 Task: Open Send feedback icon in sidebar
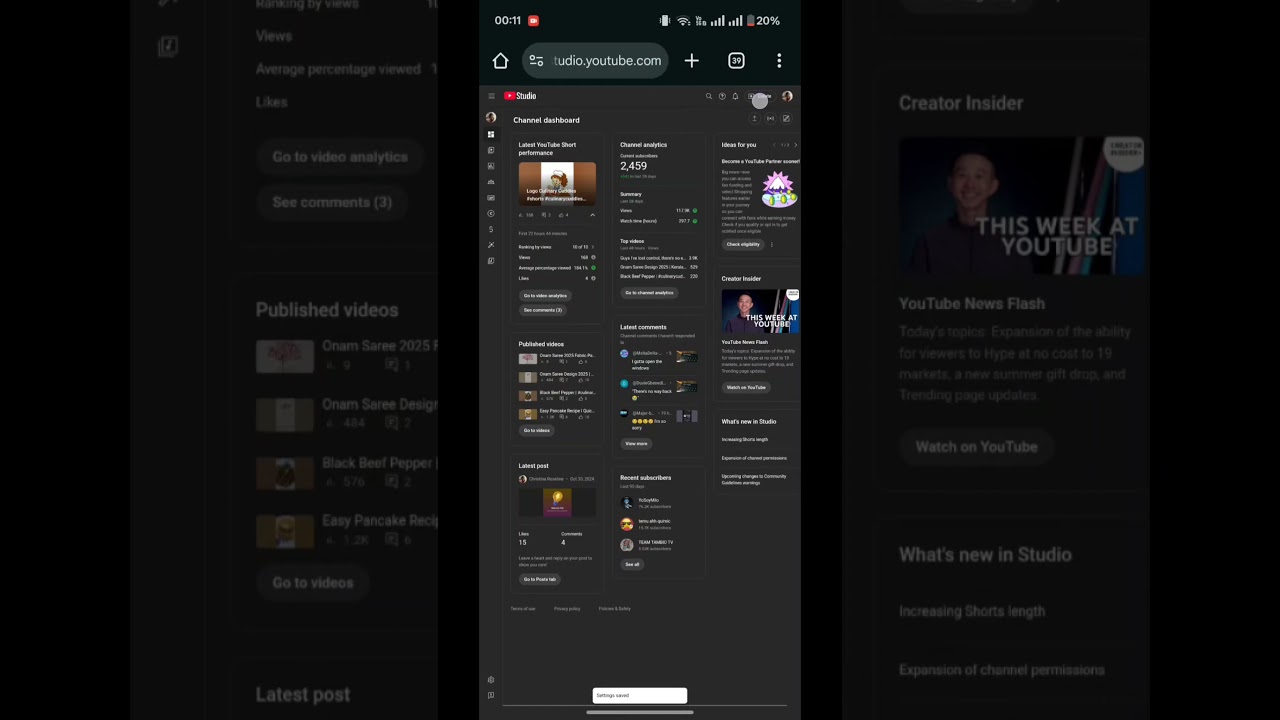click(491, 695)
